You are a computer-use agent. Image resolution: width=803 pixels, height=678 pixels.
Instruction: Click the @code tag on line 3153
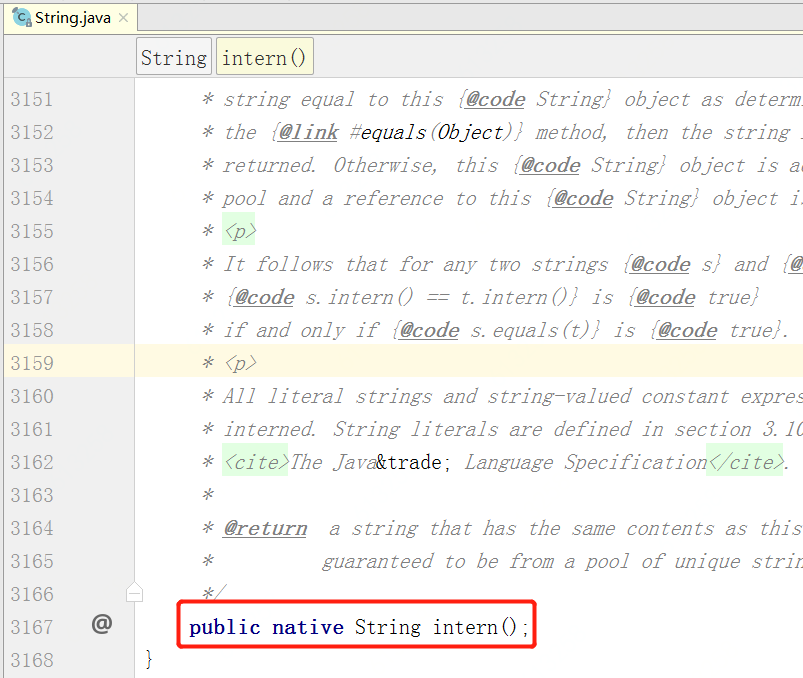[x=550, y=165]
